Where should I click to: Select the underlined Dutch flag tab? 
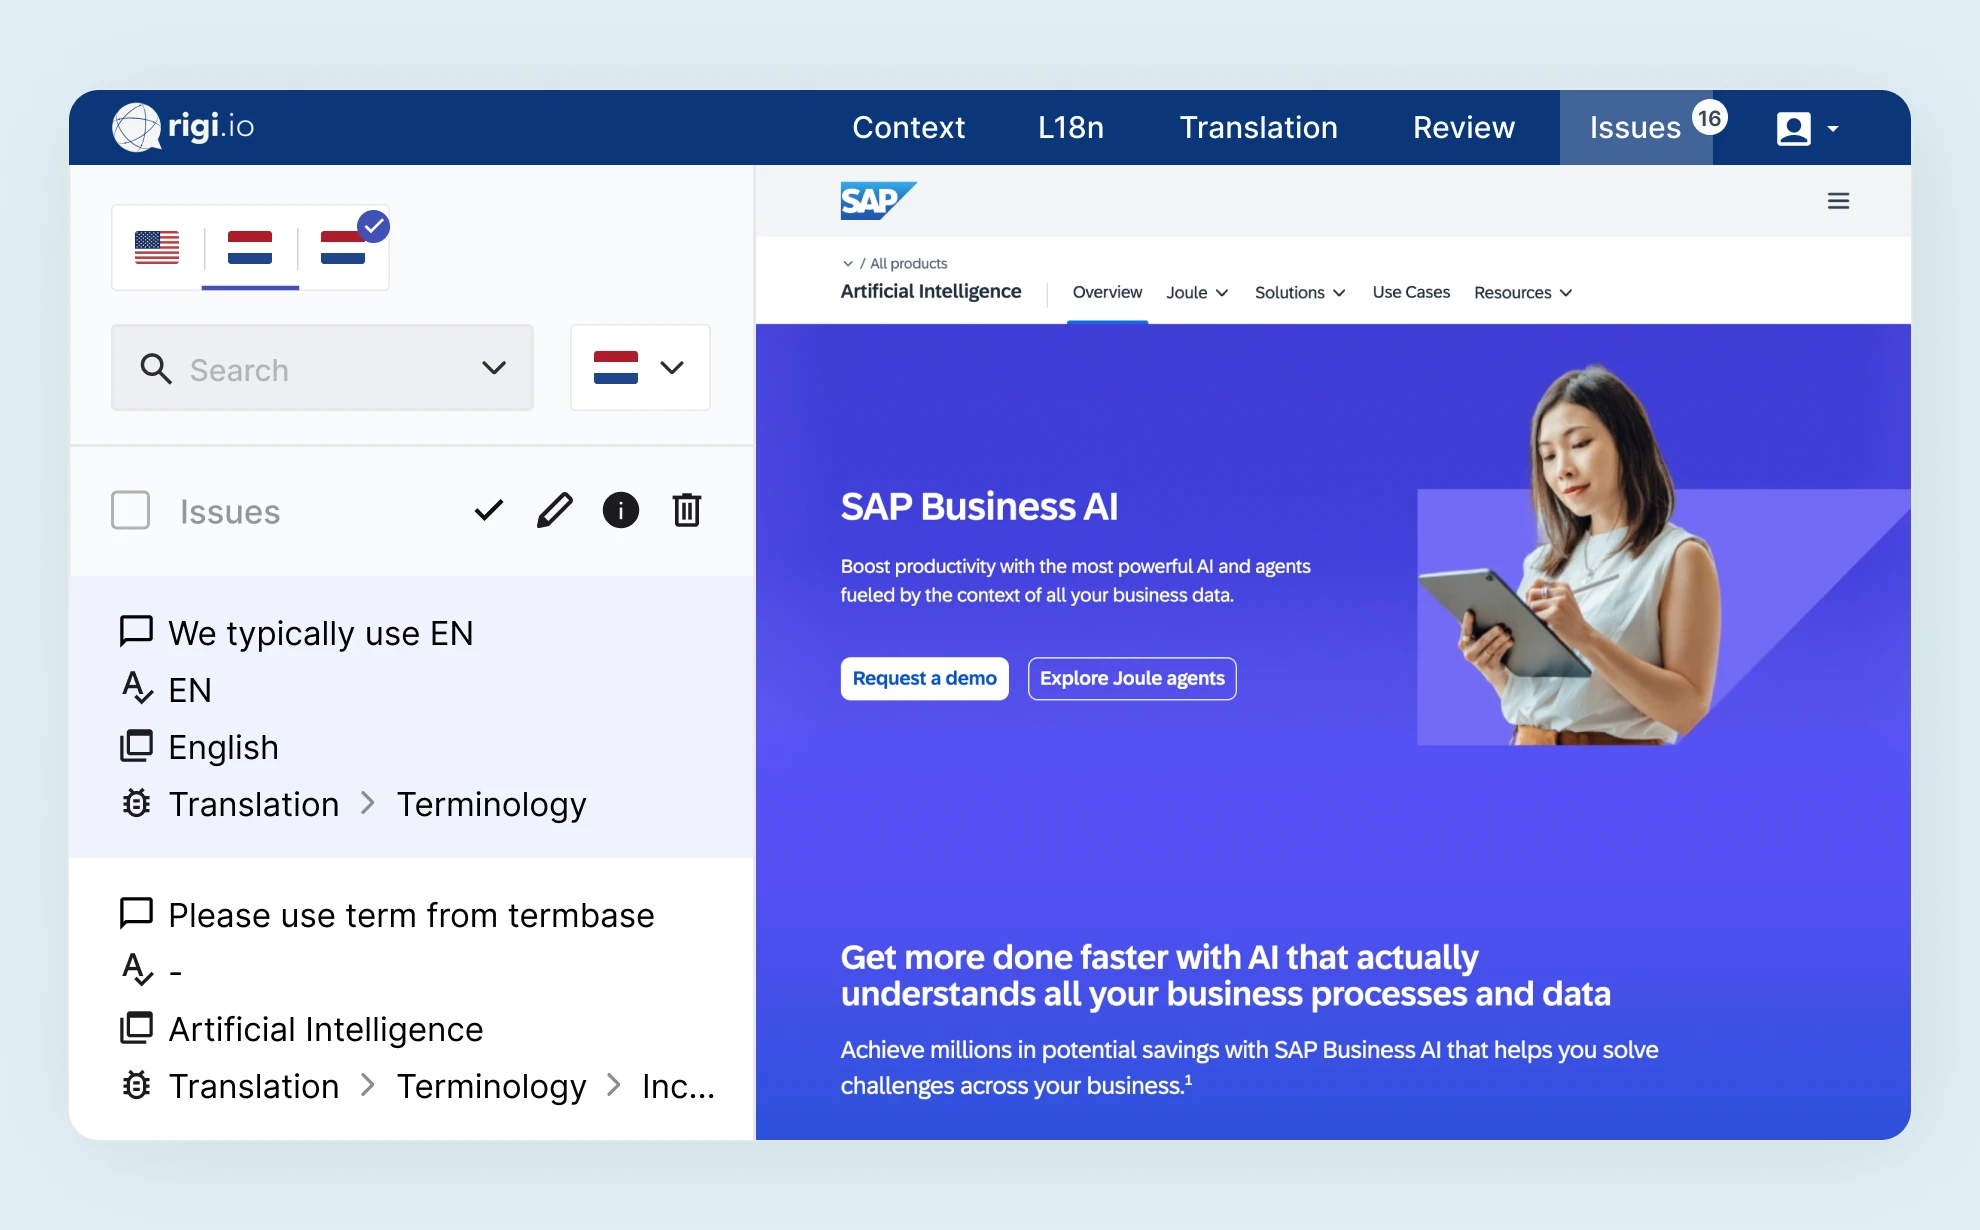tap(250, 248)
